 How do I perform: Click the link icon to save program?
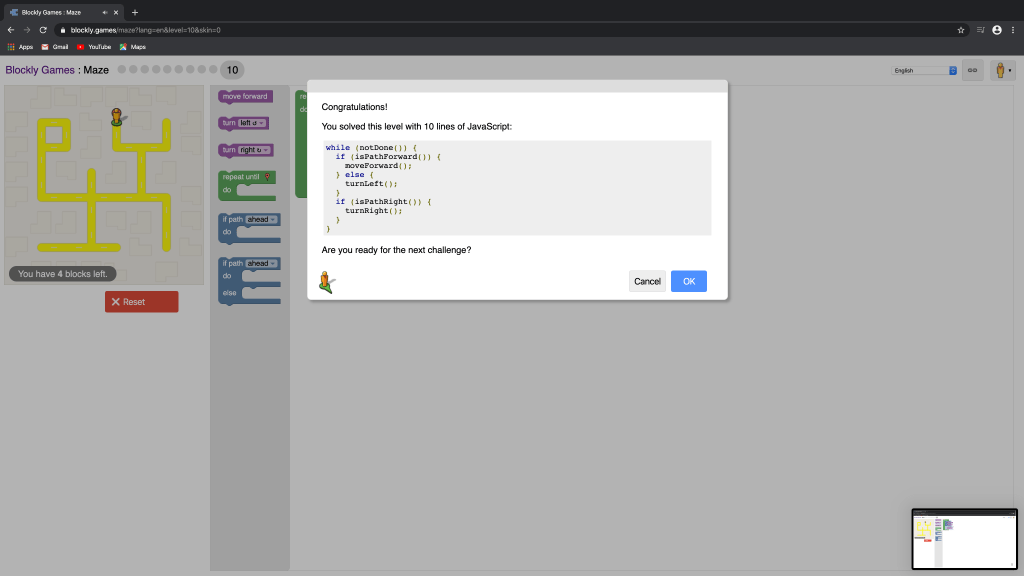point(972,71)
